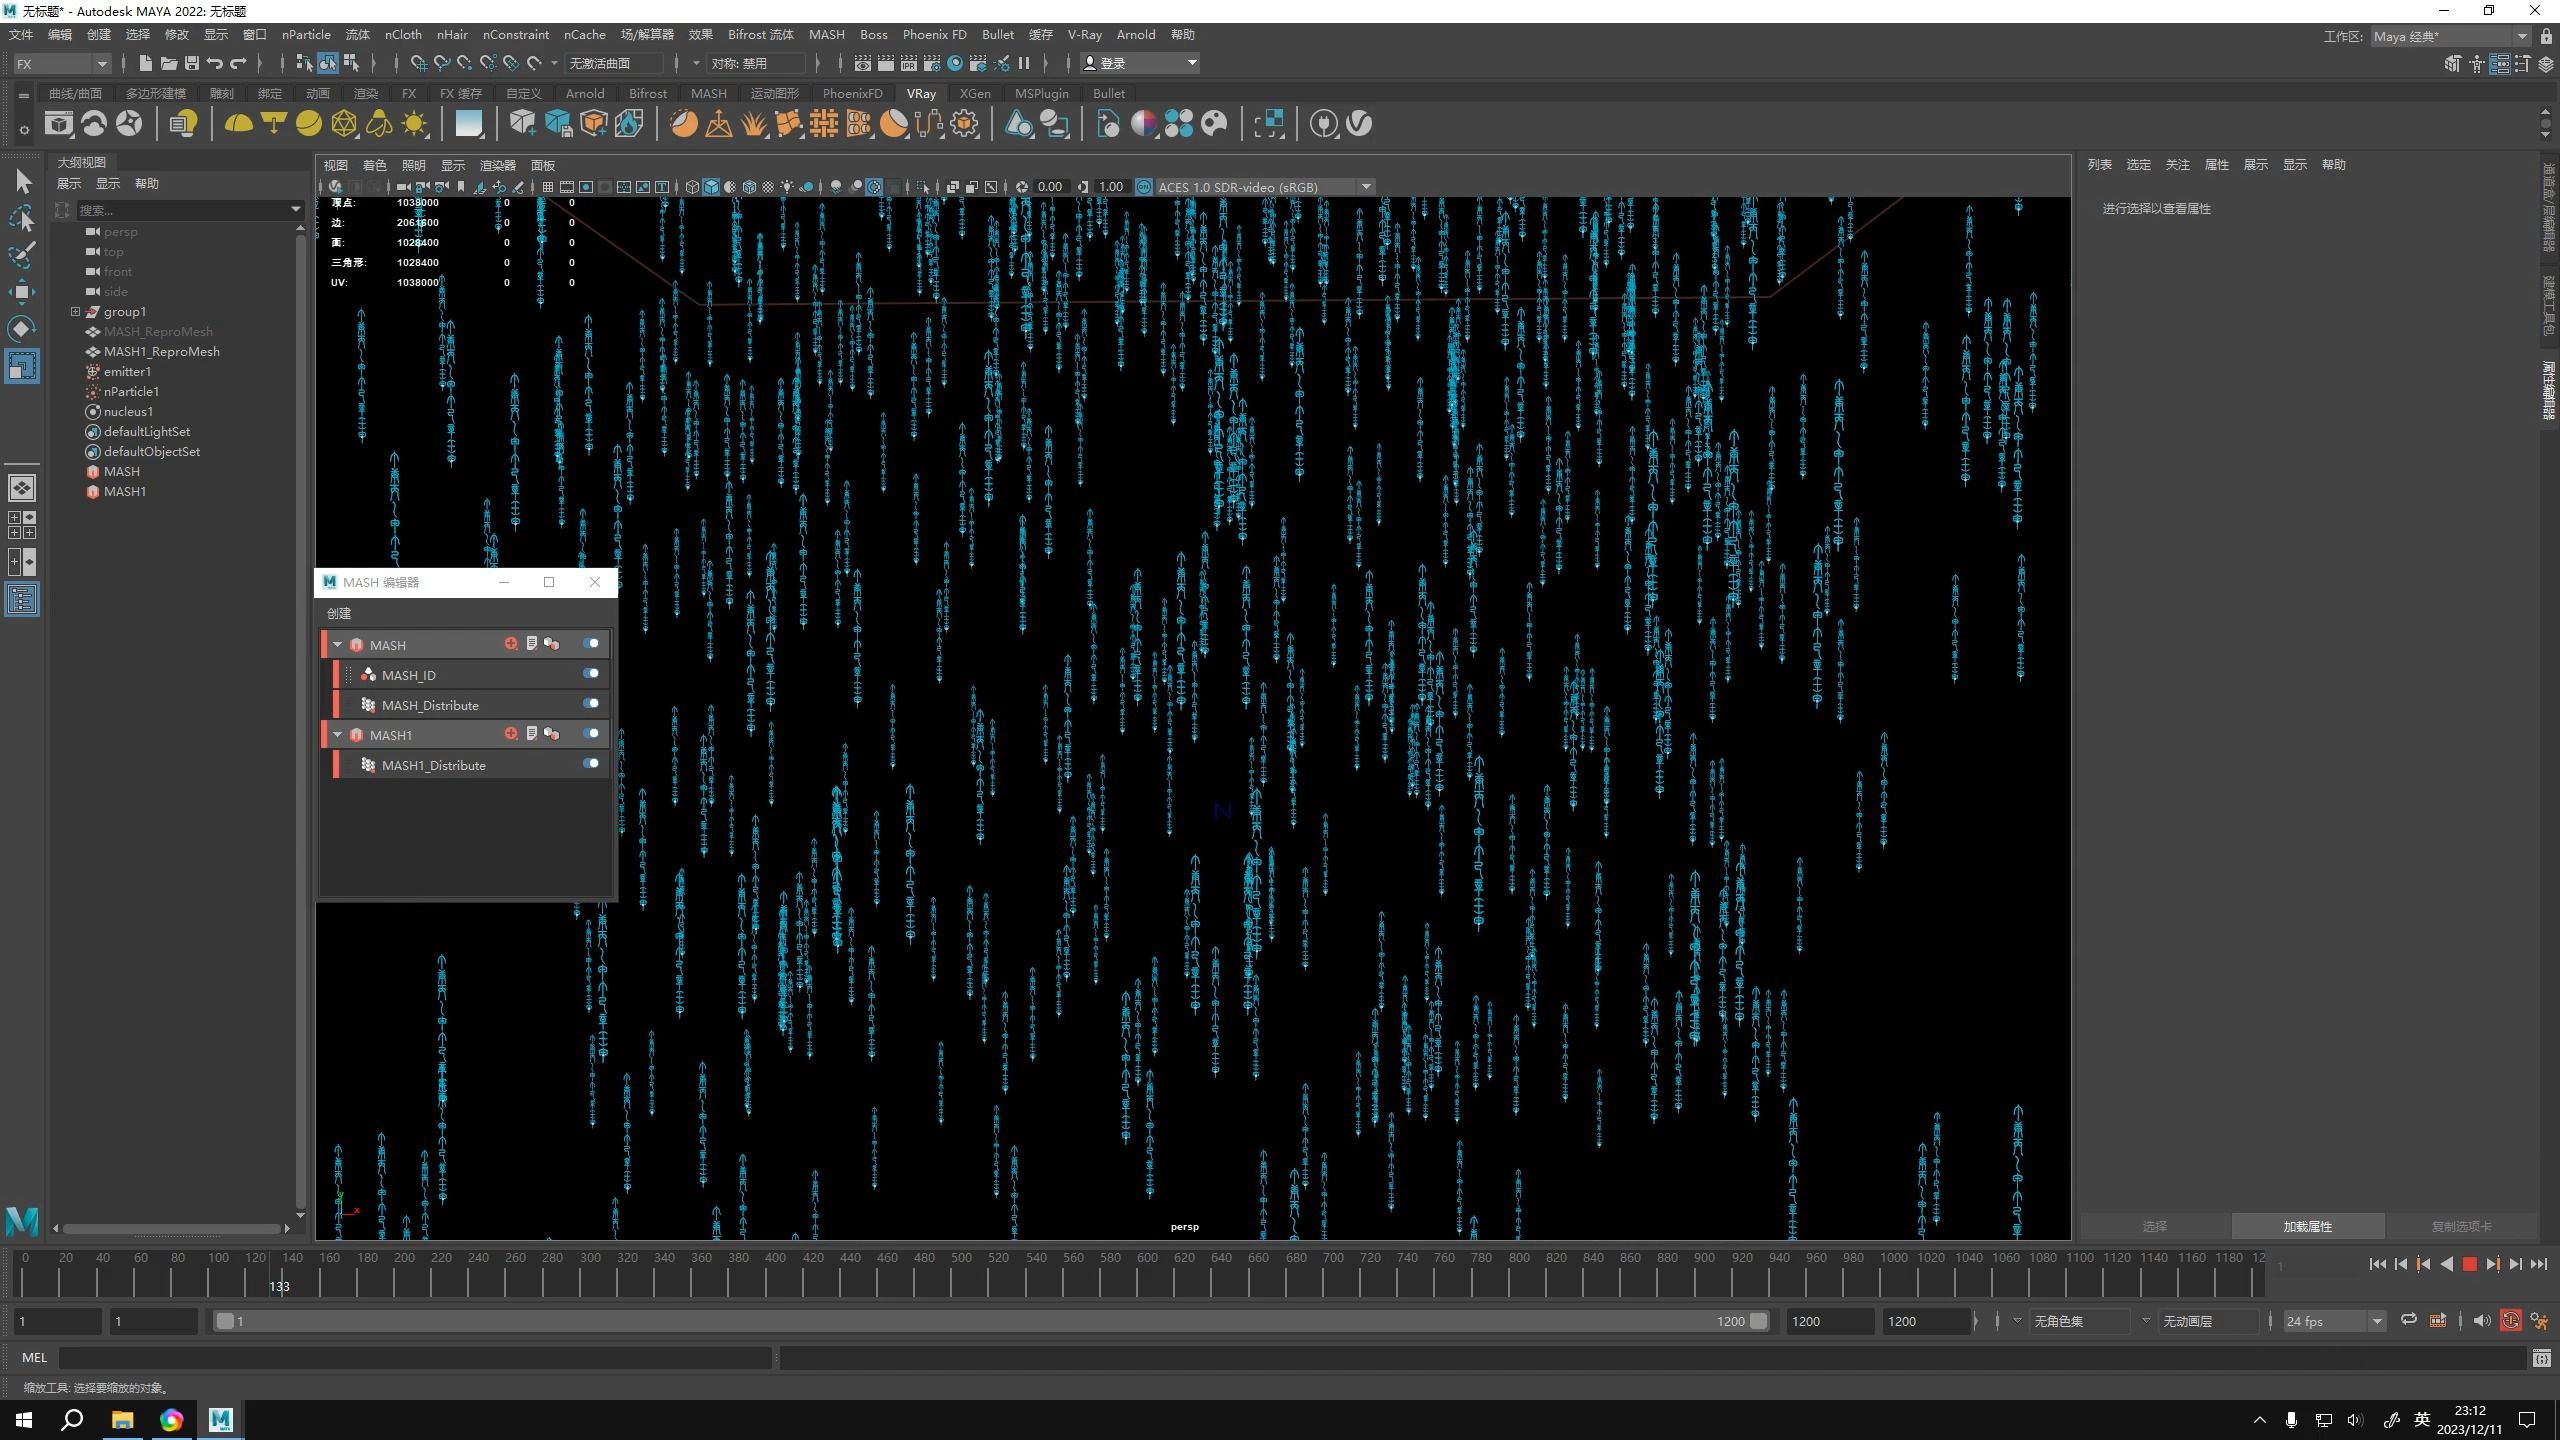Click the 加载属性 button
Image resolution: width=2560 pixels, height=1440 pixels.
coord(2307,1226)
